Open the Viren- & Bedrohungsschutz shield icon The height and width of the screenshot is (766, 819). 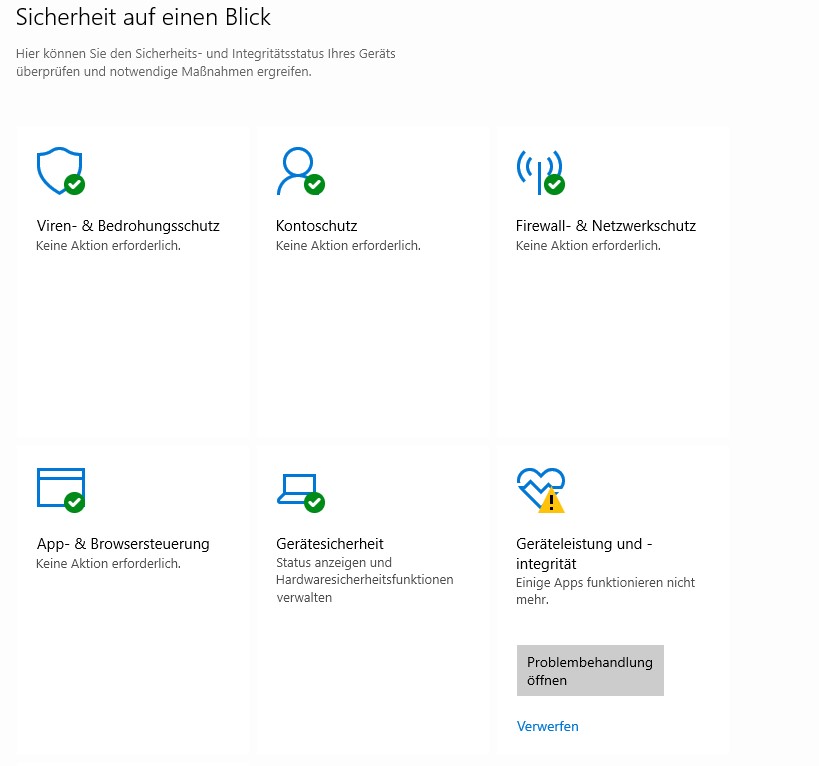coord(61,171)
